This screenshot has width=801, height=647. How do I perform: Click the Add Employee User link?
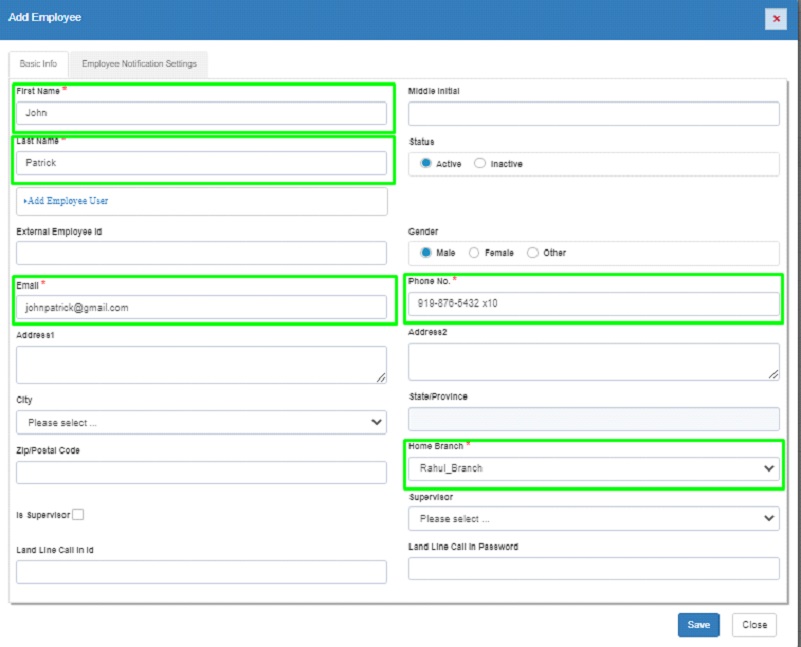[x=67, y=201]
